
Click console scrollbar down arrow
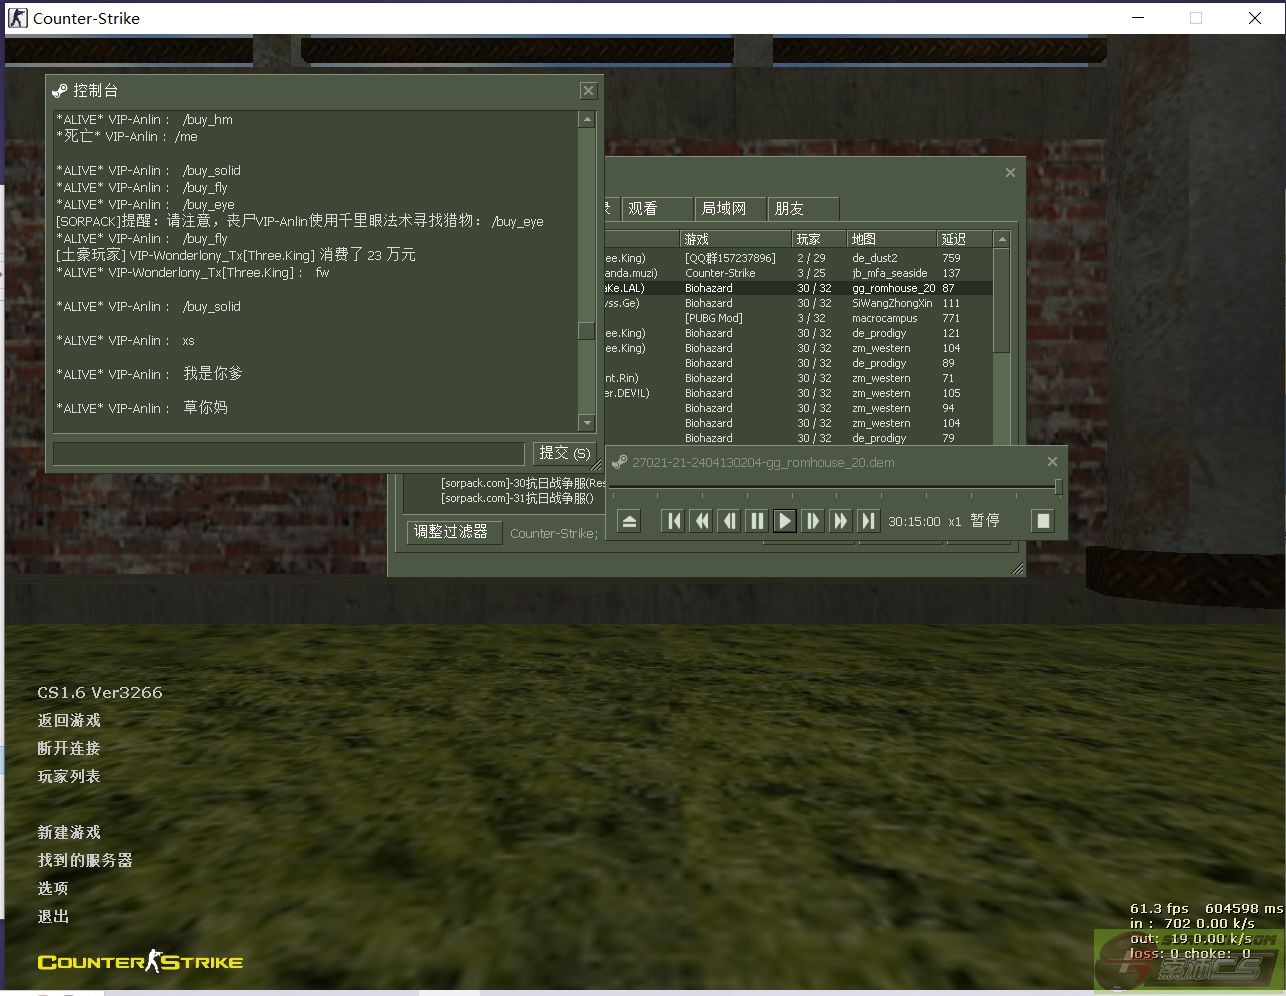587,423
